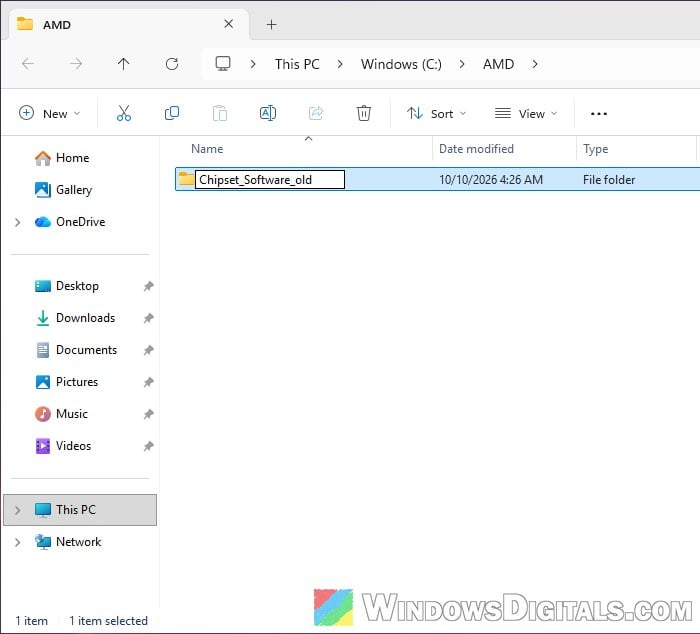700x634 pixels.
Task: Click the date 10/10/2026 4:26 AM
Action: [491, 179]
